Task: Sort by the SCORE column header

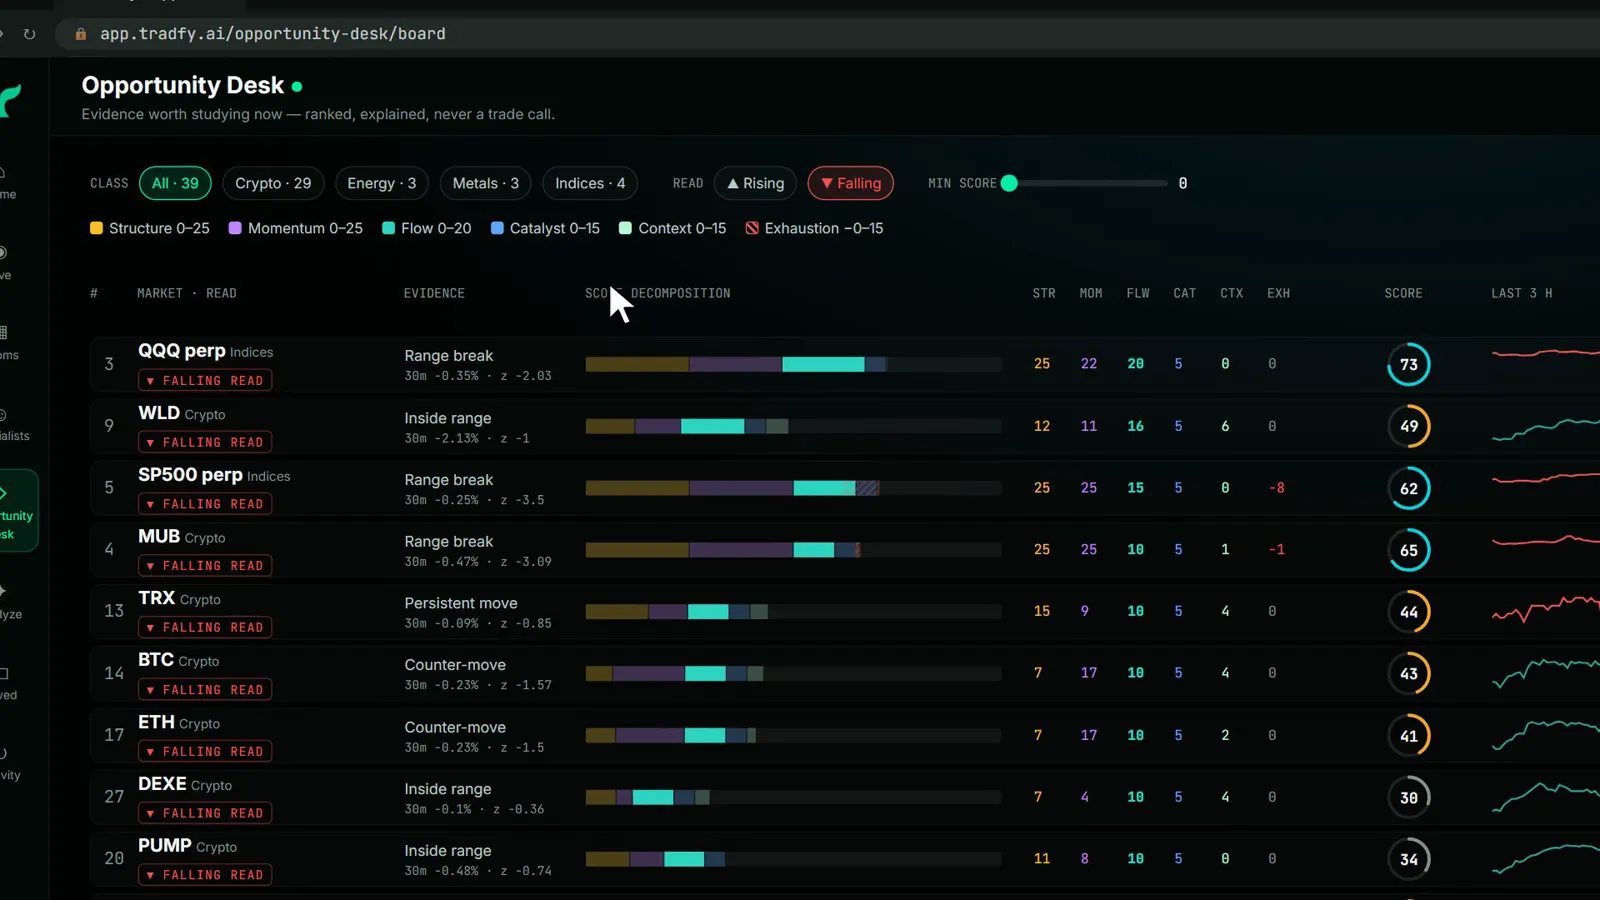Action: tap(1403, 293)
